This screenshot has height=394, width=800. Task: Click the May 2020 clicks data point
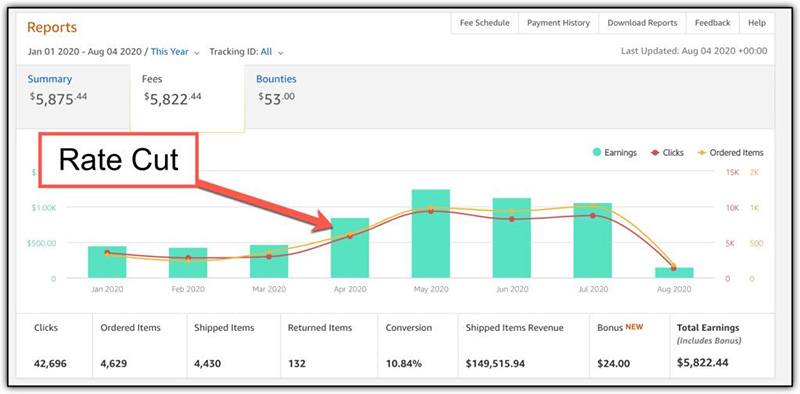431,210
